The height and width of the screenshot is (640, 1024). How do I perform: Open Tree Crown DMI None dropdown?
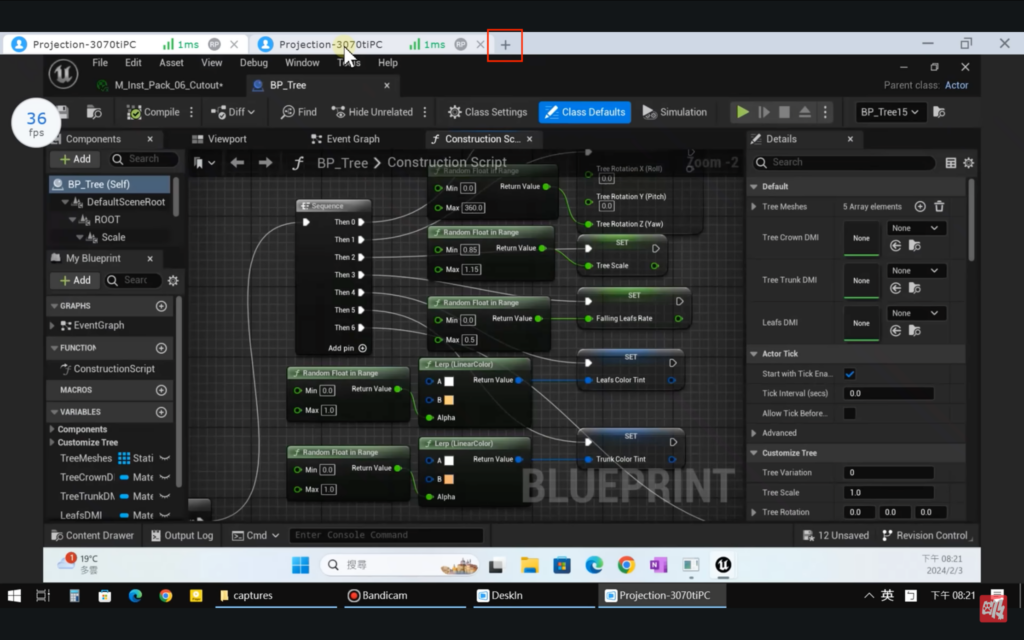[915, 229]
